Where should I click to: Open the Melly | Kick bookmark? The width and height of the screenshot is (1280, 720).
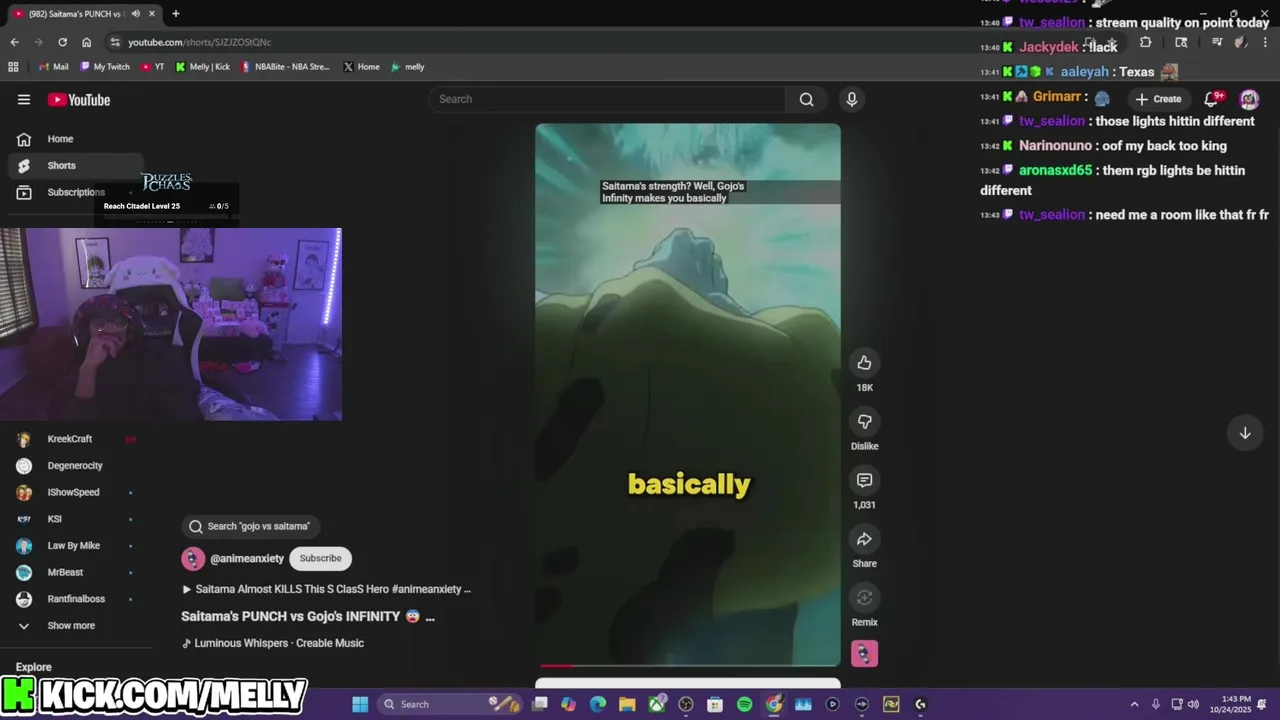[x=202, y=67]
